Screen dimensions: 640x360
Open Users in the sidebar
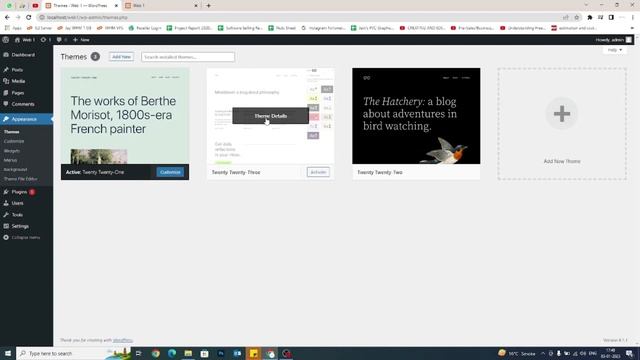click(17, 203)
